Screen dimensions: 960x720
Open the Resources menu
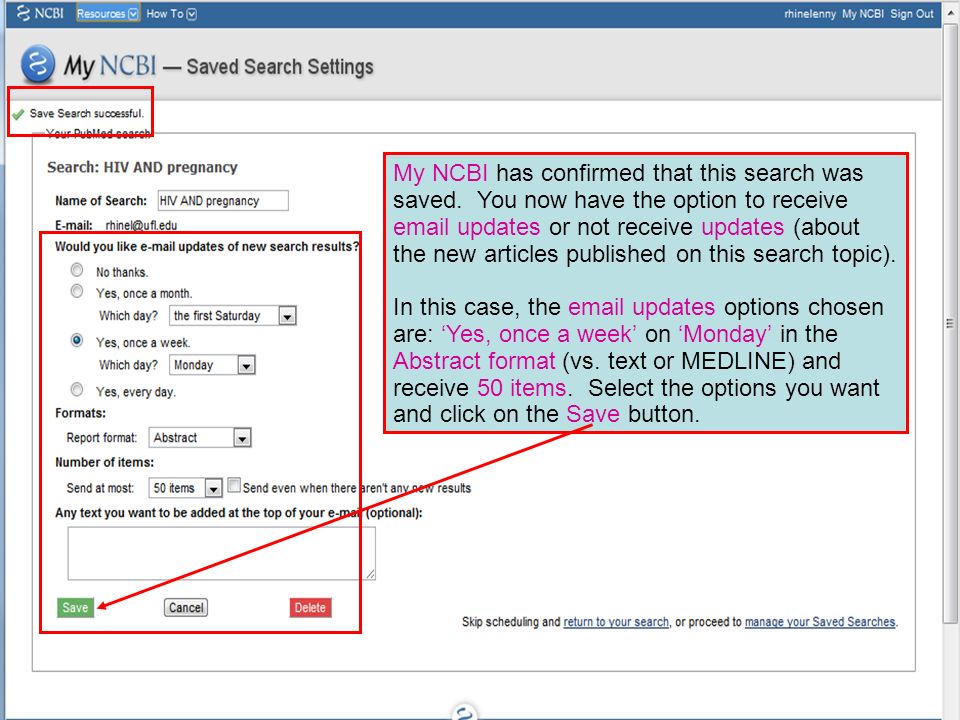pos(107,13)
